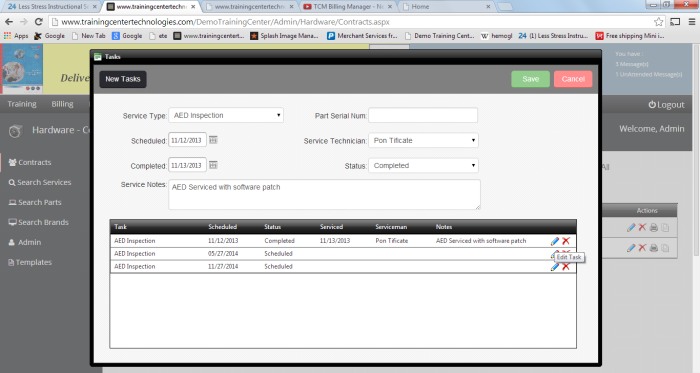Edit the first AED Inspection task row
The image size is (700, 373).
tap(554, 241)
